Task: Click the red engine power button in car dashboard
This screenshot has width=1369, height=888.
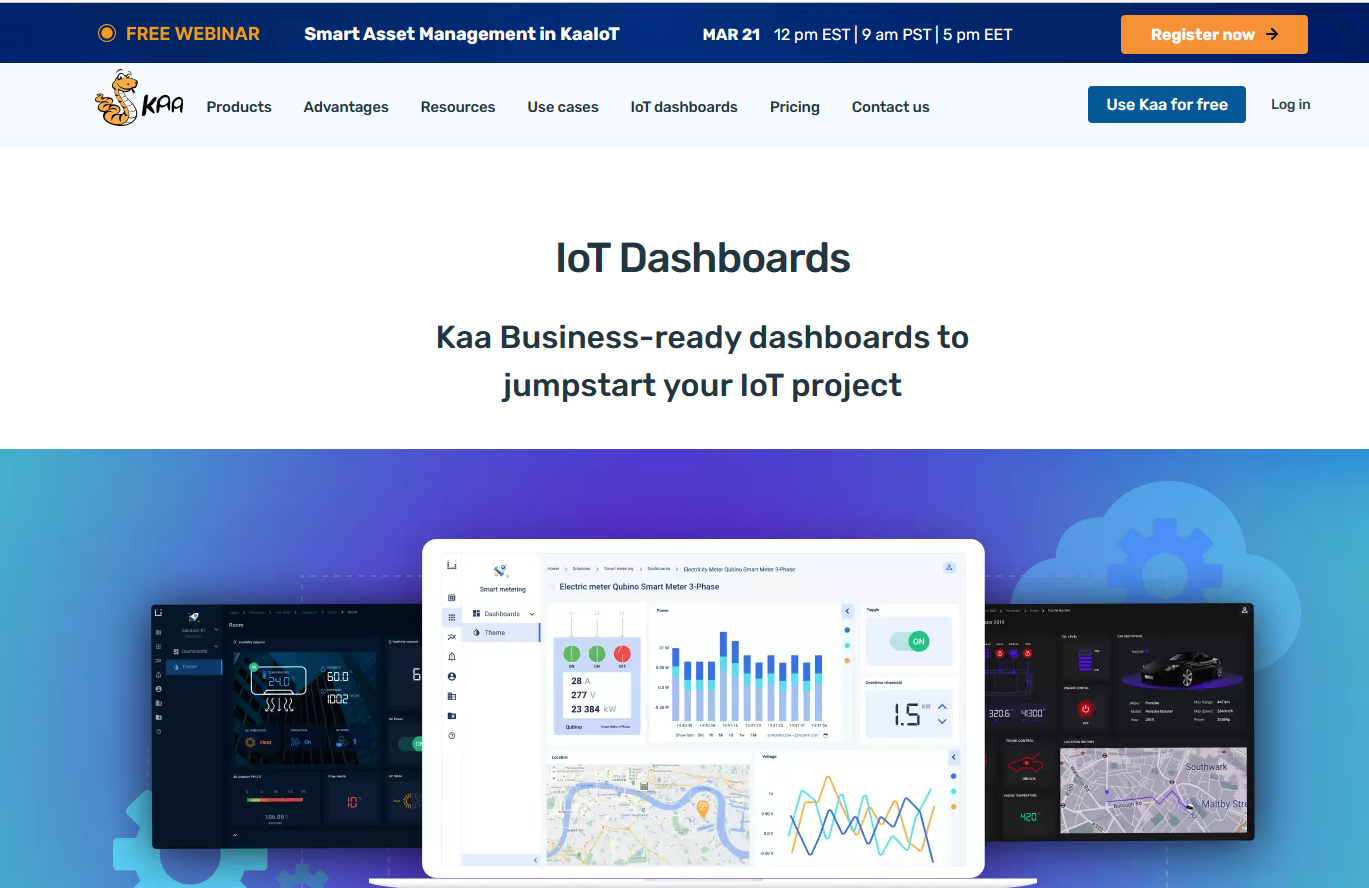Action: [1086, 709]
